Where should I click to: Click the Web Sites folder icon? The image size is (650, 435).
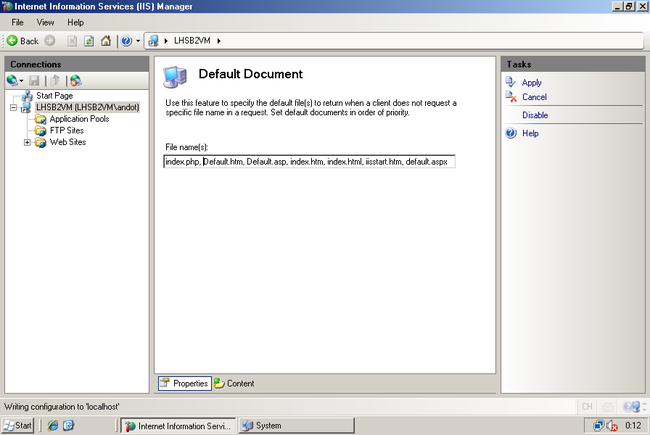[x=41, y=142]
